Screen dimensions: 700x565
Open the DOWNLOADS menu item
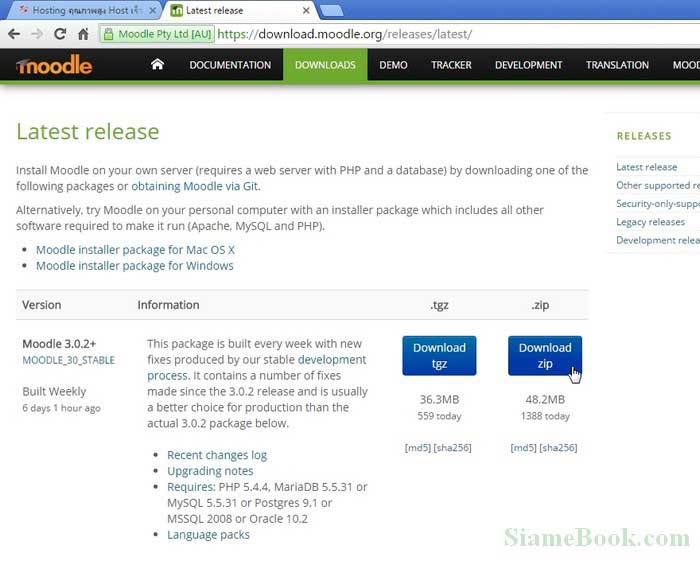coord(325,65)
